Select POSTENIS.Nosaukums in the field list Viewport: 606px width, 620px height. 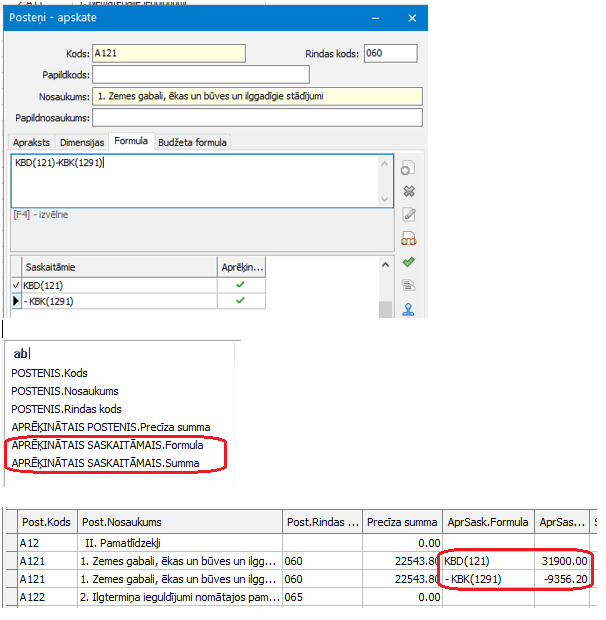65,391
